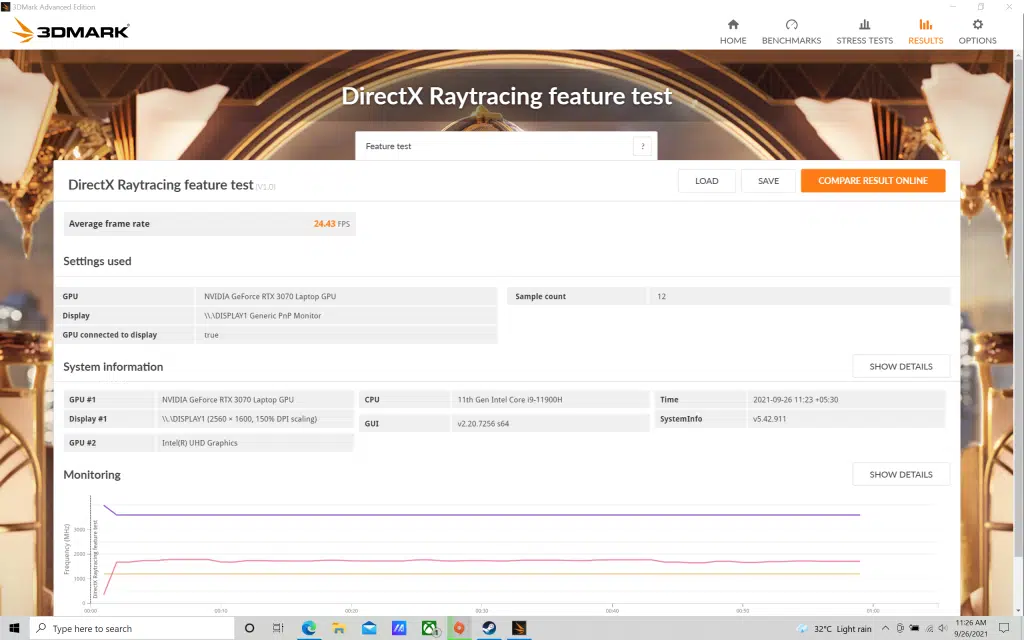Launch Microsoft Edge from the taskbar
This screenshot has width=1024, height=640.
pos(308,628)
